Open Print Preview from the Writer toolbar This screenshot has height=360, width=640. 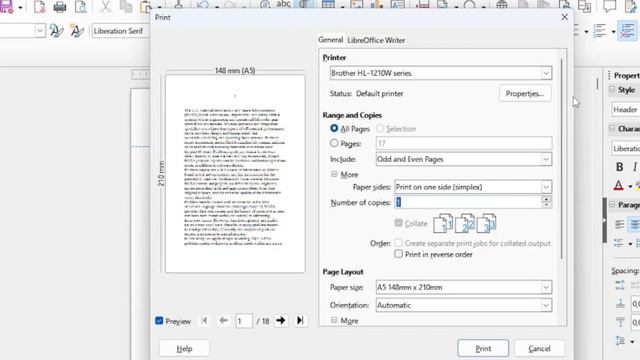pyautogui.click(x=81, y=7)
